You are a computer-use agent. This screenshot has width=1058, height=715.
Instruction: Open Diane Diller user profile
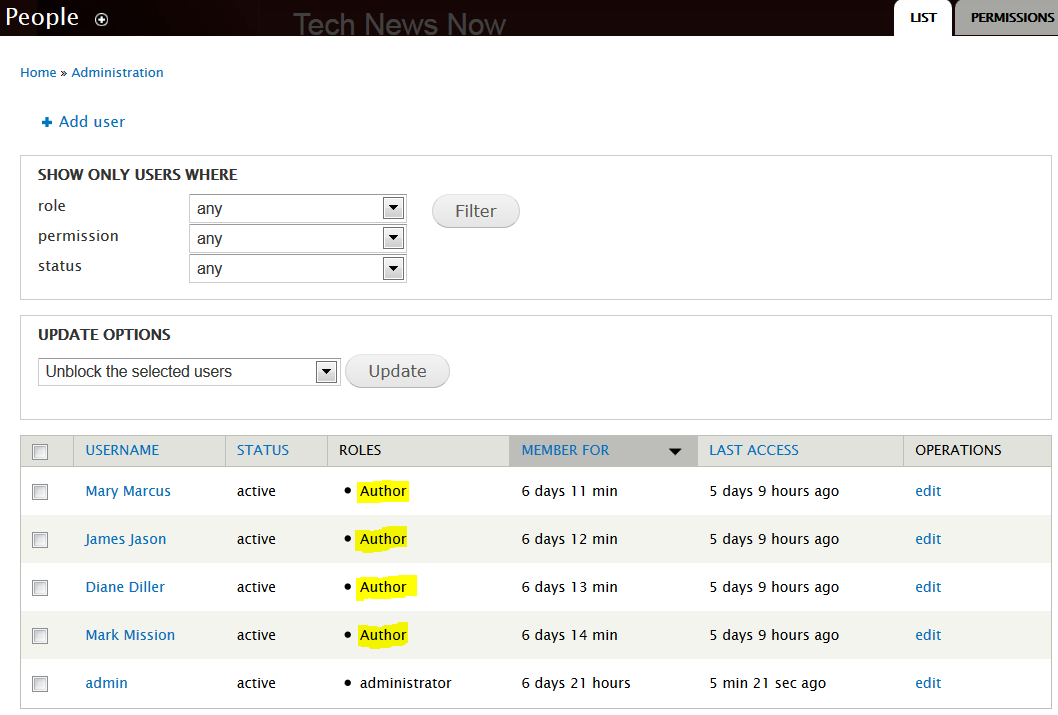(125, 587)
